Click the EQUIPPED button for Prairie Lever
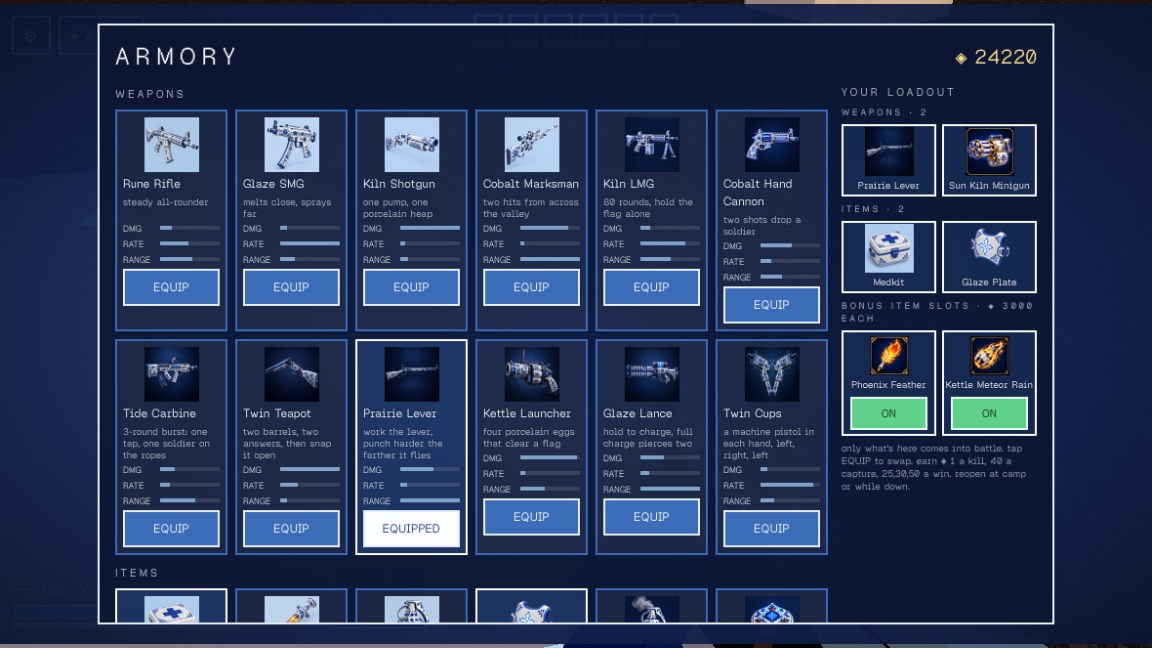This screenshot has width=1152, height=648. [x=411, y=528]
